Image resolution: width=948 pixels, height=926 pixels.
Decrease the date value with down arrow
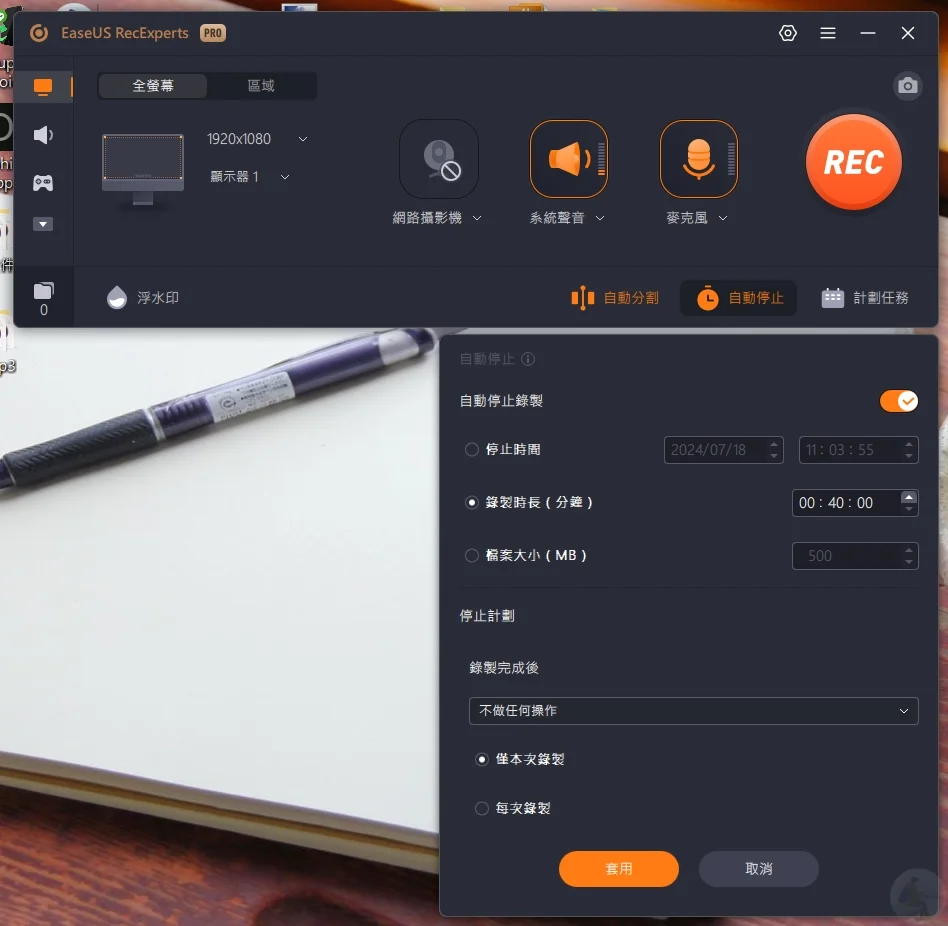point(774,456)
